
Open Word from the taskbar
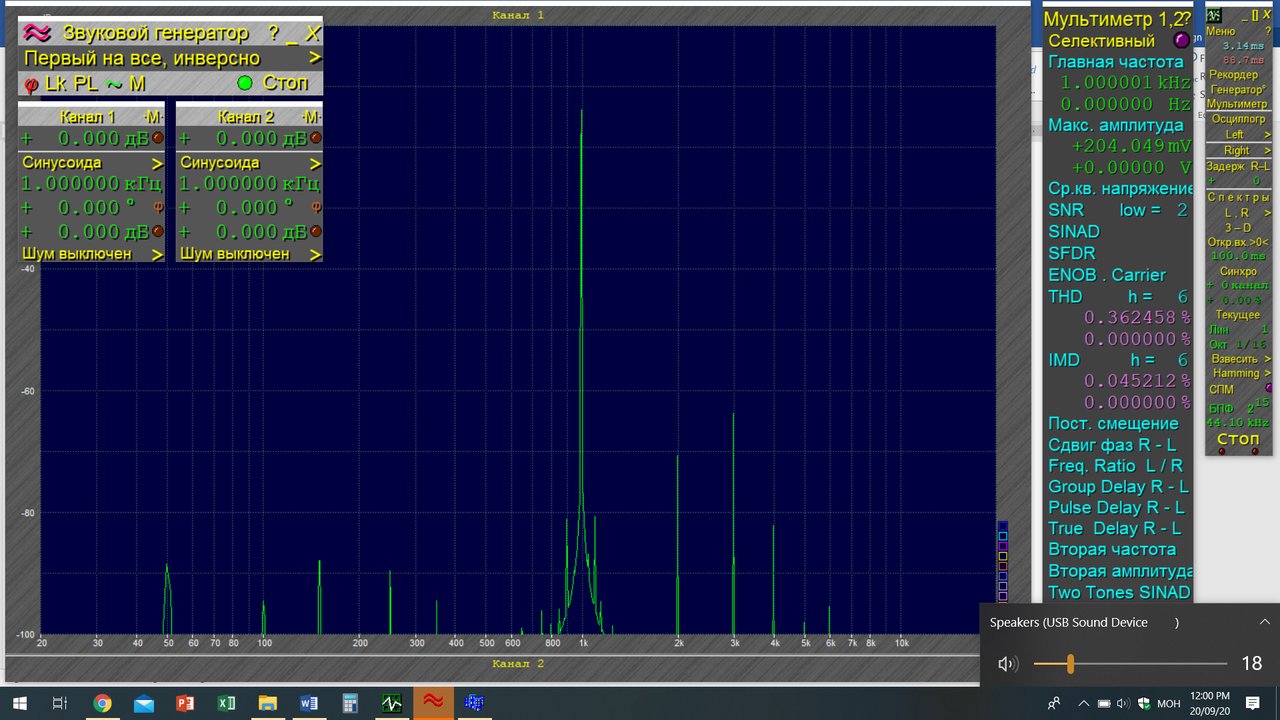(308, 703)
